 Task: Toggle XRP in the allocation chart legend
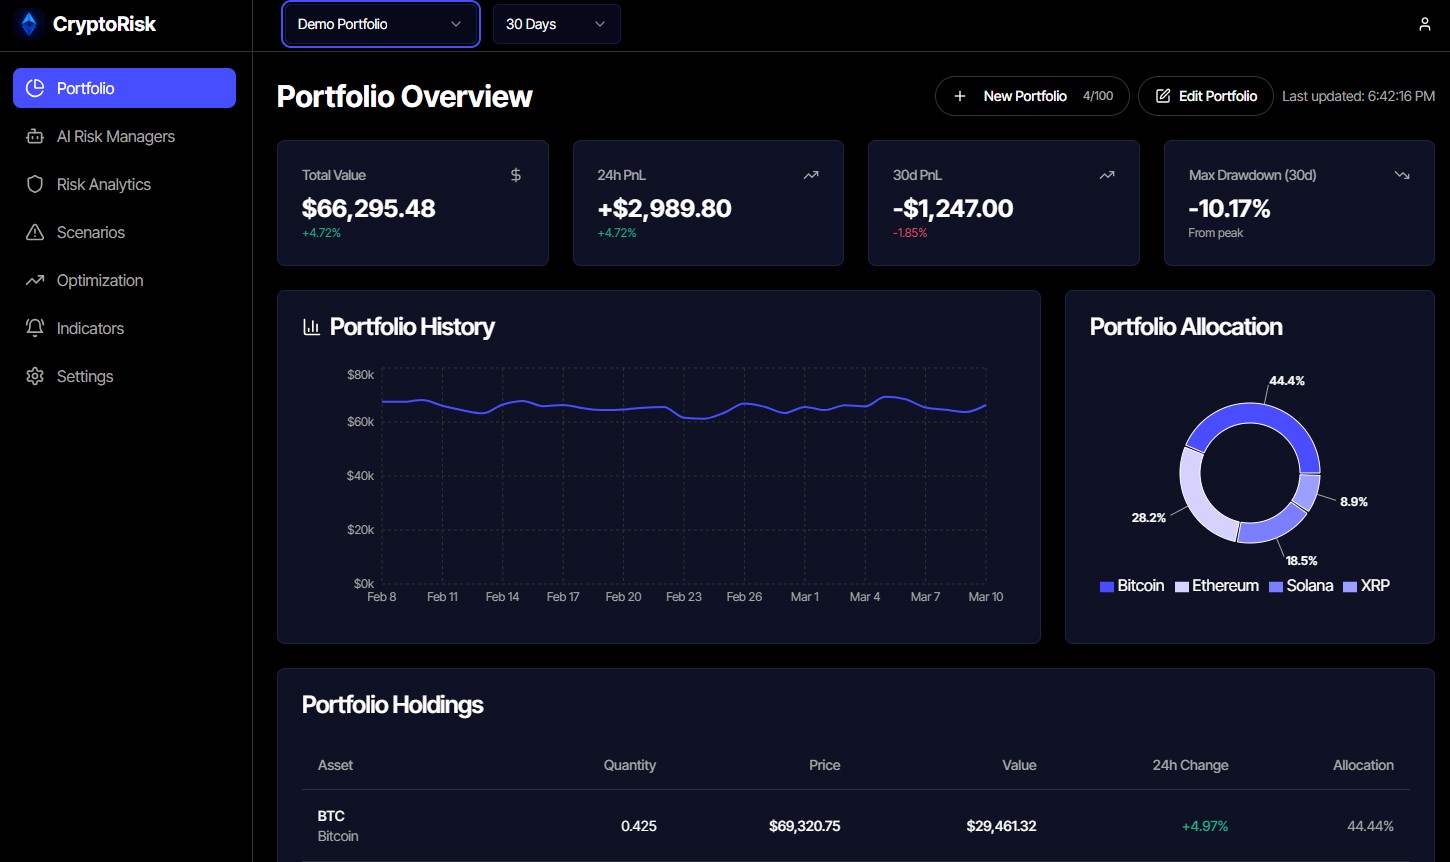click(1368, 586)
